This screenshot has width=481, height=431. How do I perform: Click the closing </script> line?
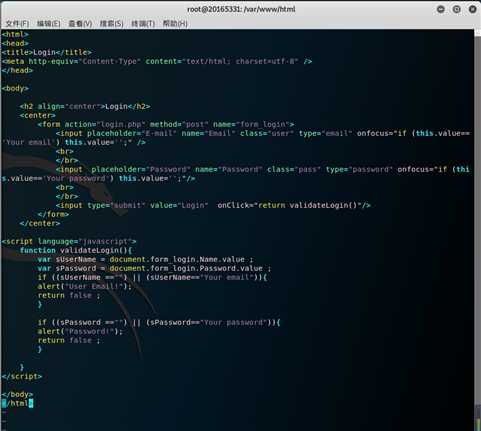pyautogui.click(x=22, y=376)
